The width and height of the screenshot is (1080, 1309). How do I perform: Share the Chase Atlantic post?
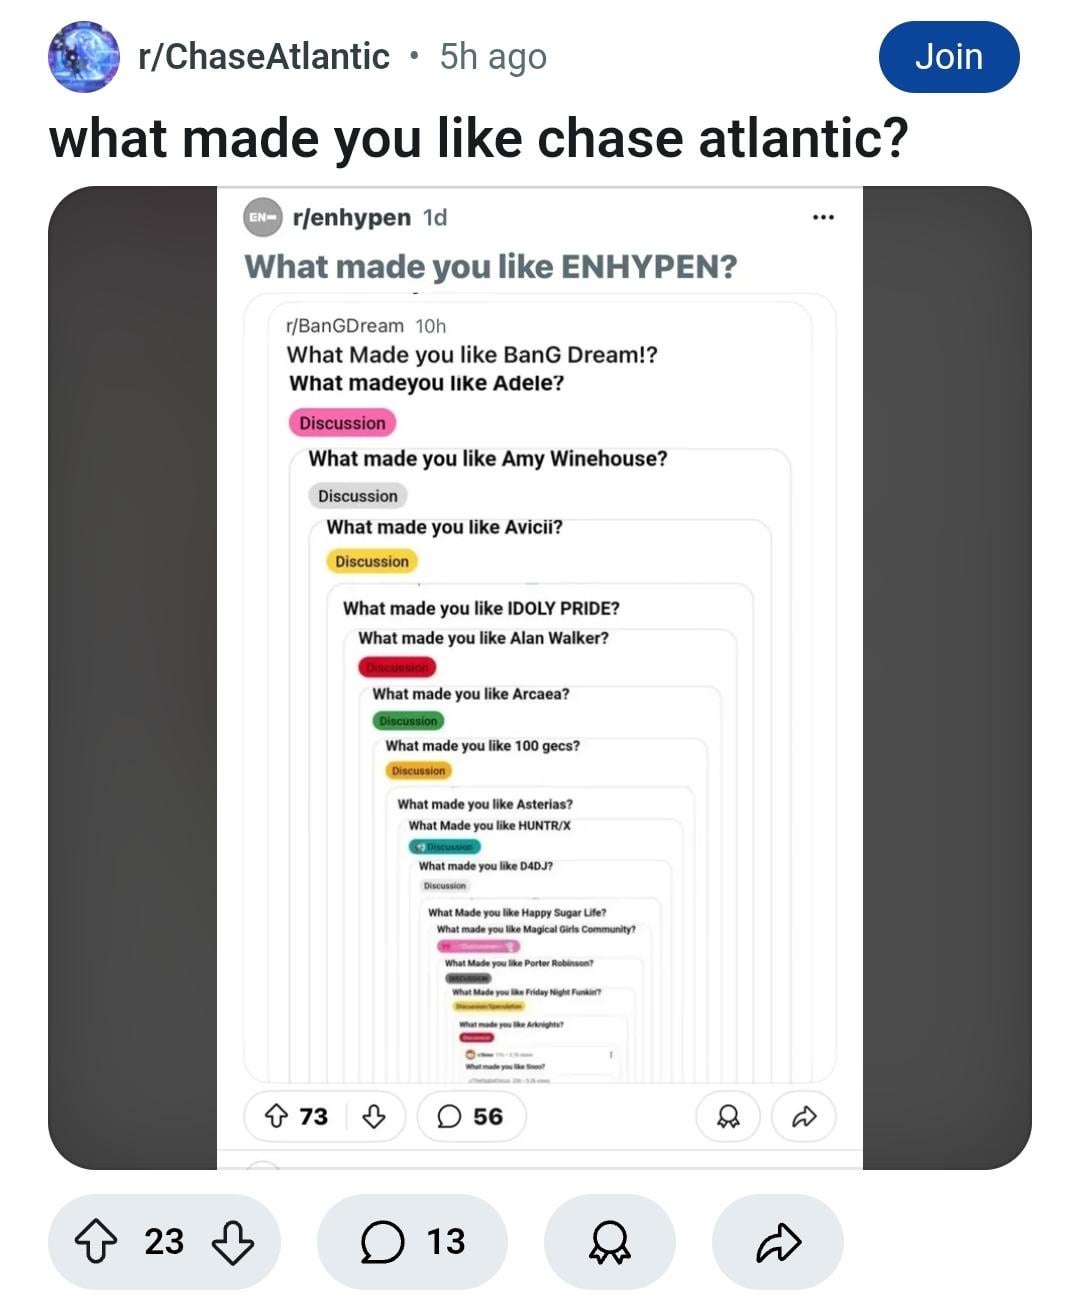coord(777,1242)
